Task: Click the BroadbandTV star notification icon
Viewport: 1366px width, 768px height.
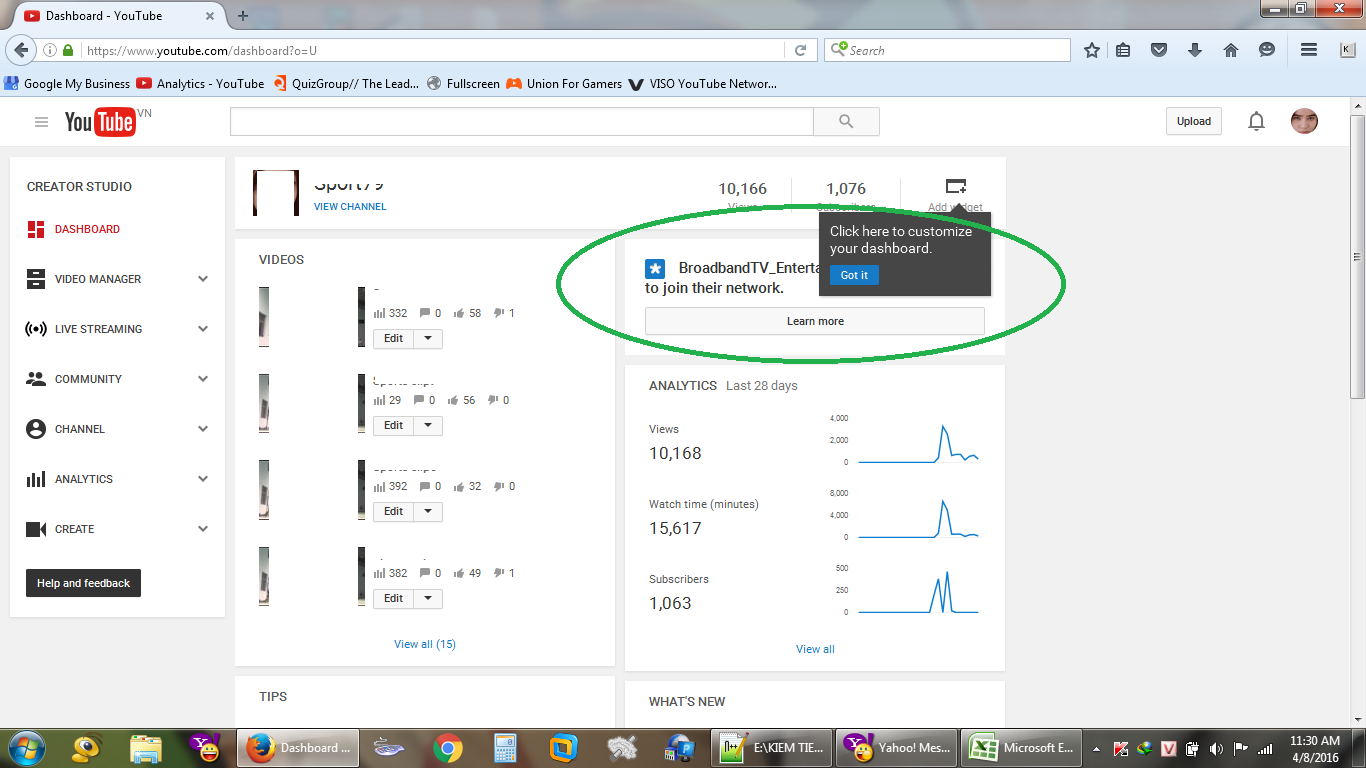Action: point(655,268)
